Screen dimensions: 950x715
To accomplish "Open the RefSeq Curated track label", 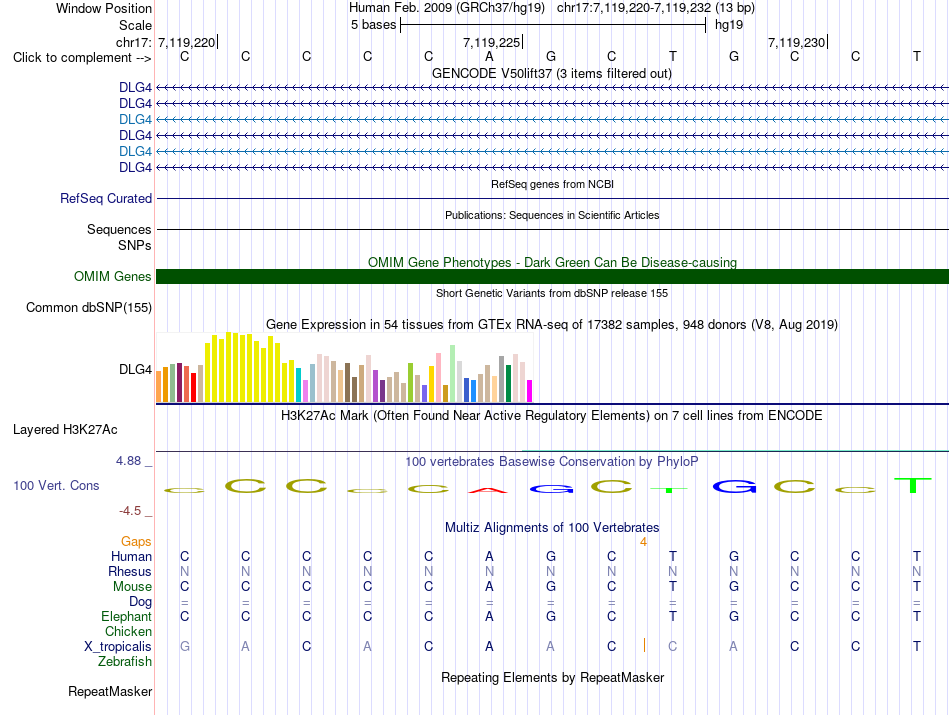I will pos(106,198).
